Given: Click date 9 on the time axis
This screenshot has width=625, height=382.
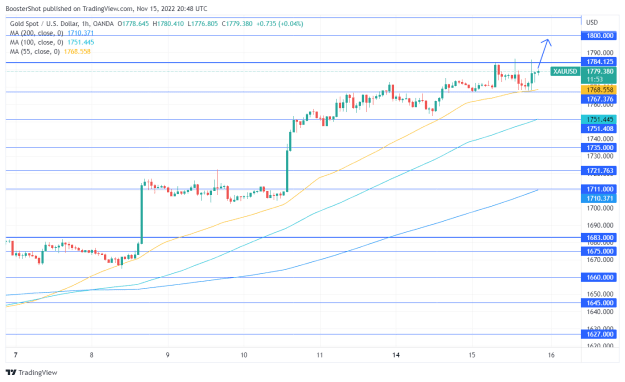Looking at the screenshot, I should [x=168, y=355].
